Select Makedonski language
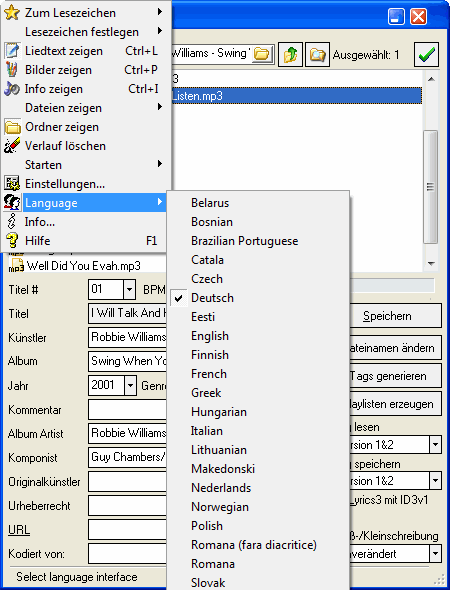 (x=258, y=468)
